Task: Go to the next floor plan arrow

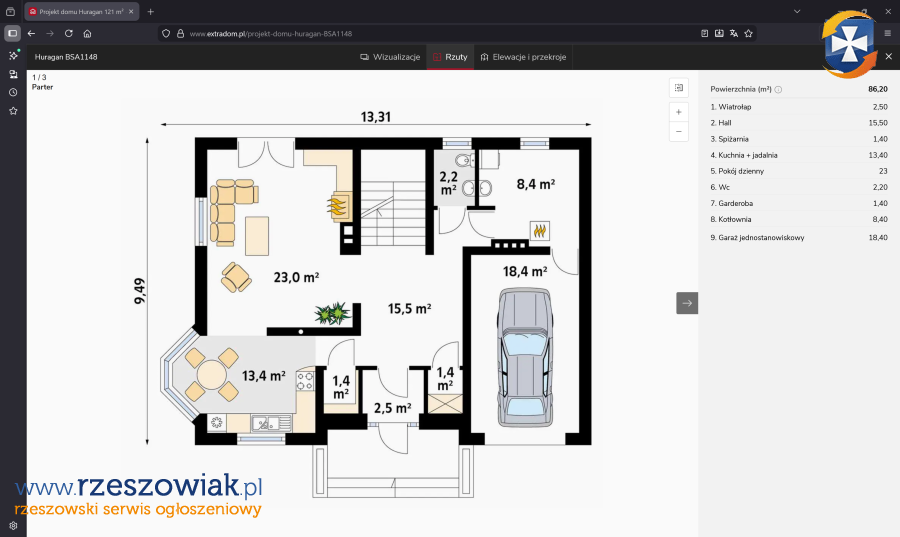Action: [x=687, y=303]
